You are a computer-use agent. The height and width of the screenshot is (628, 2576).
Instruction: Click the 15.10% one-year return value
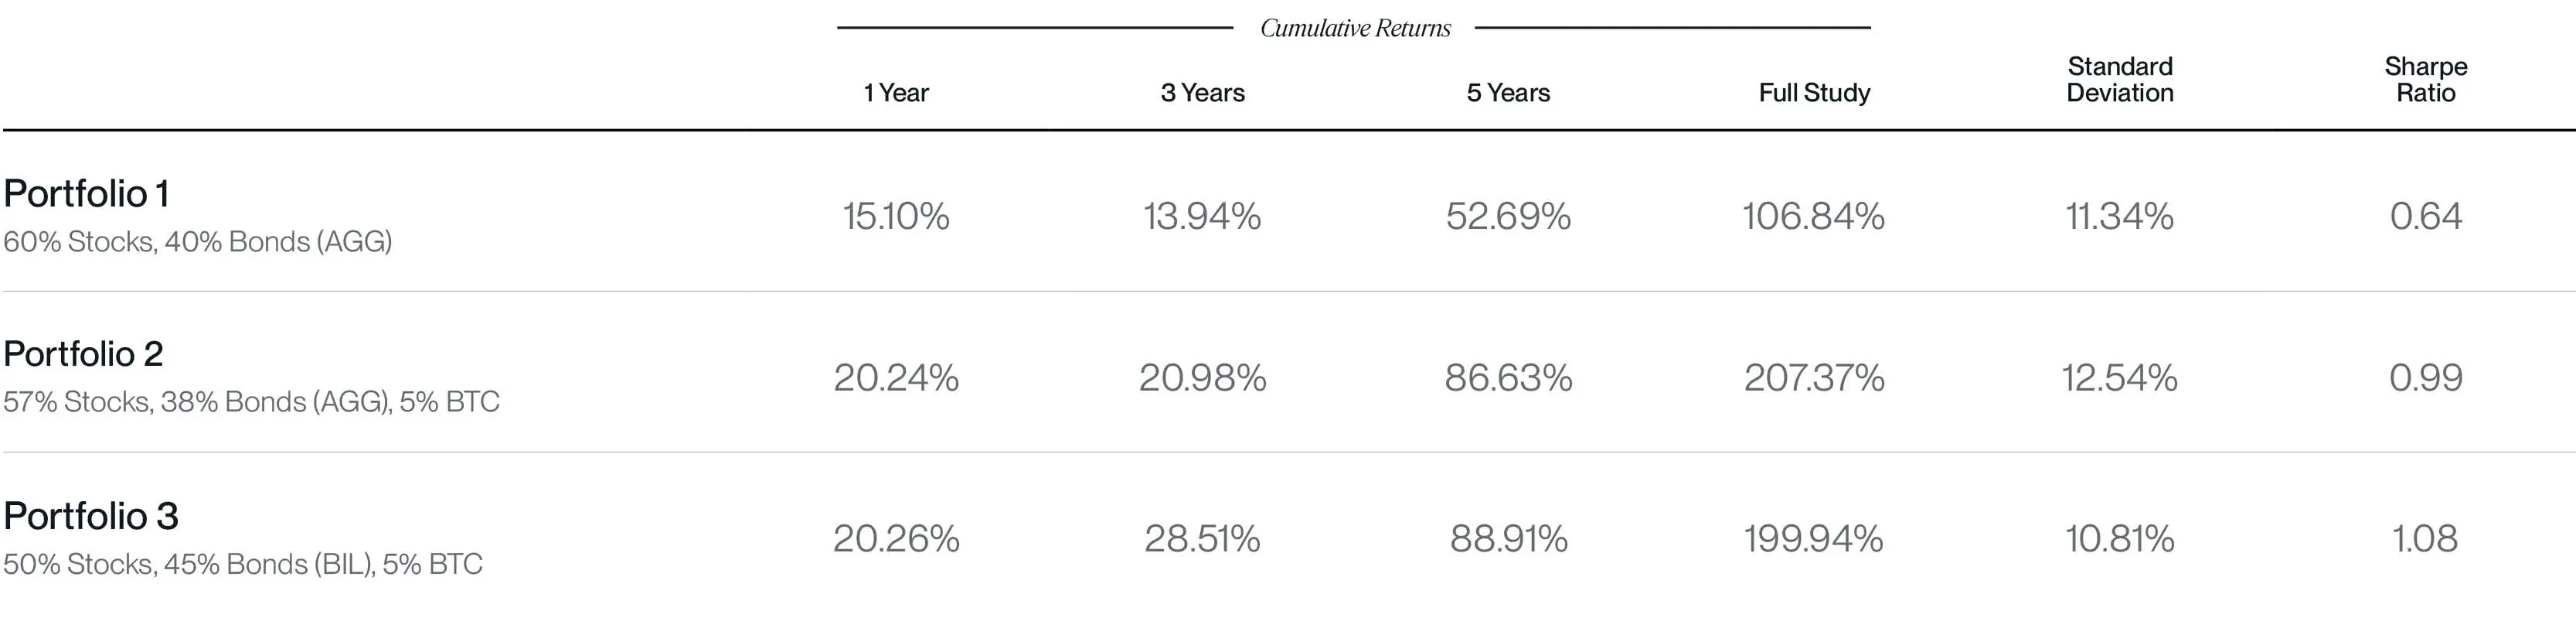[896, 216]
